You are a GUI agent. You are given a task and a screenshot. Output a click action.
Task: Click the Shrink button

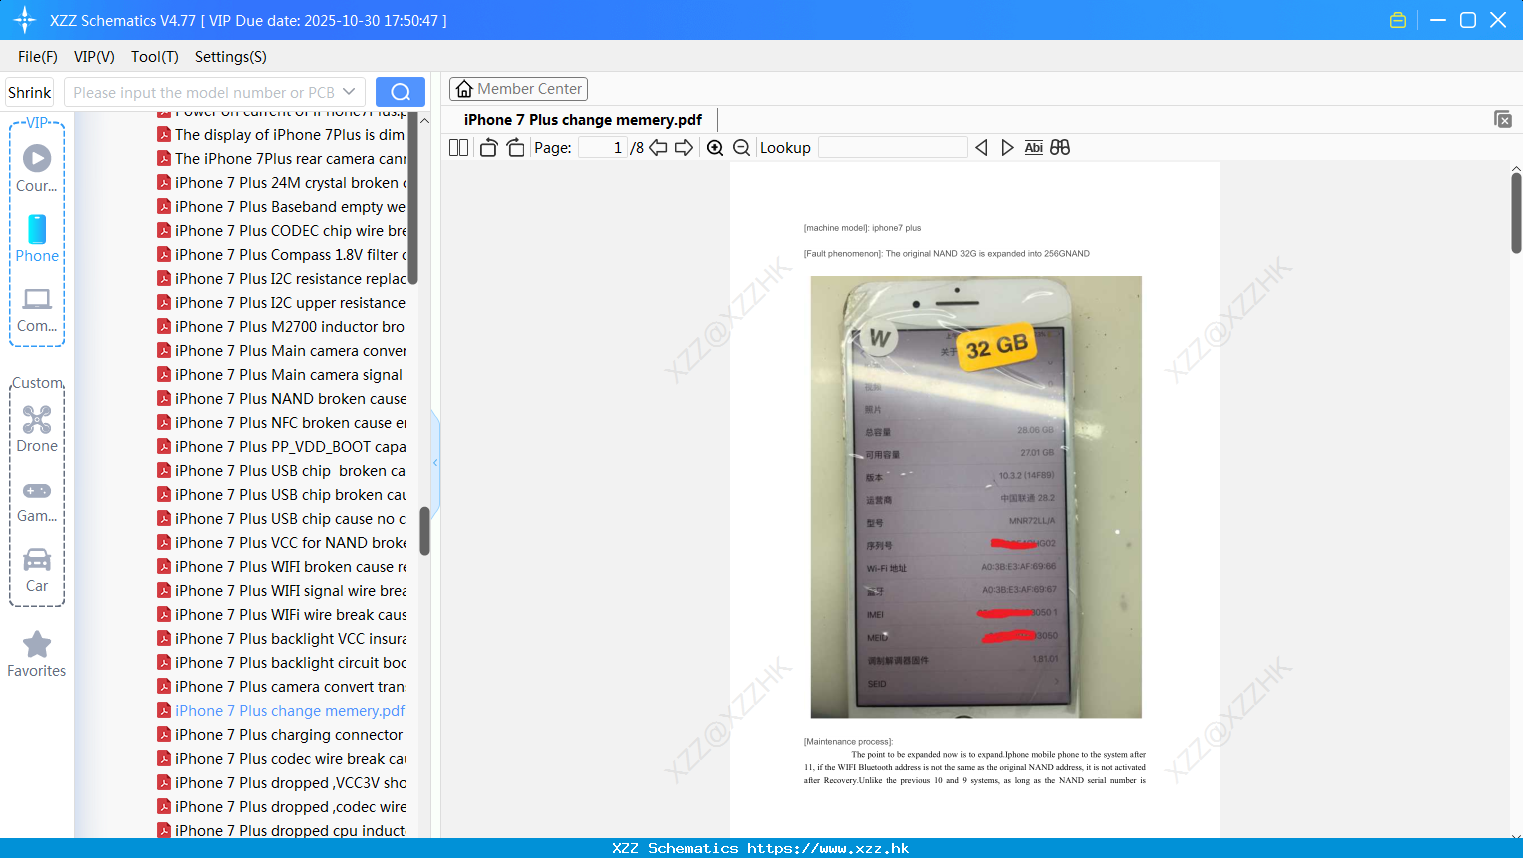[29, 92]
